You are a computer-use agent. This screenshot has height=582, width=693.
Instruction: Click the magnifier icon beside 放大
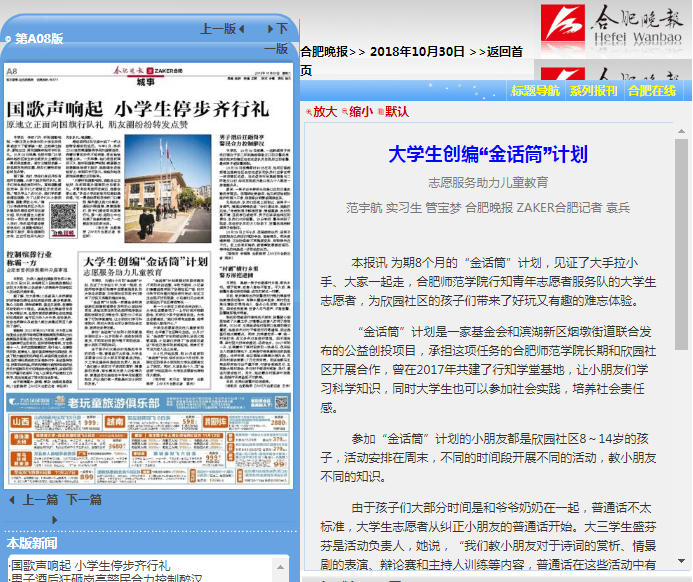[x=308, y=112]
